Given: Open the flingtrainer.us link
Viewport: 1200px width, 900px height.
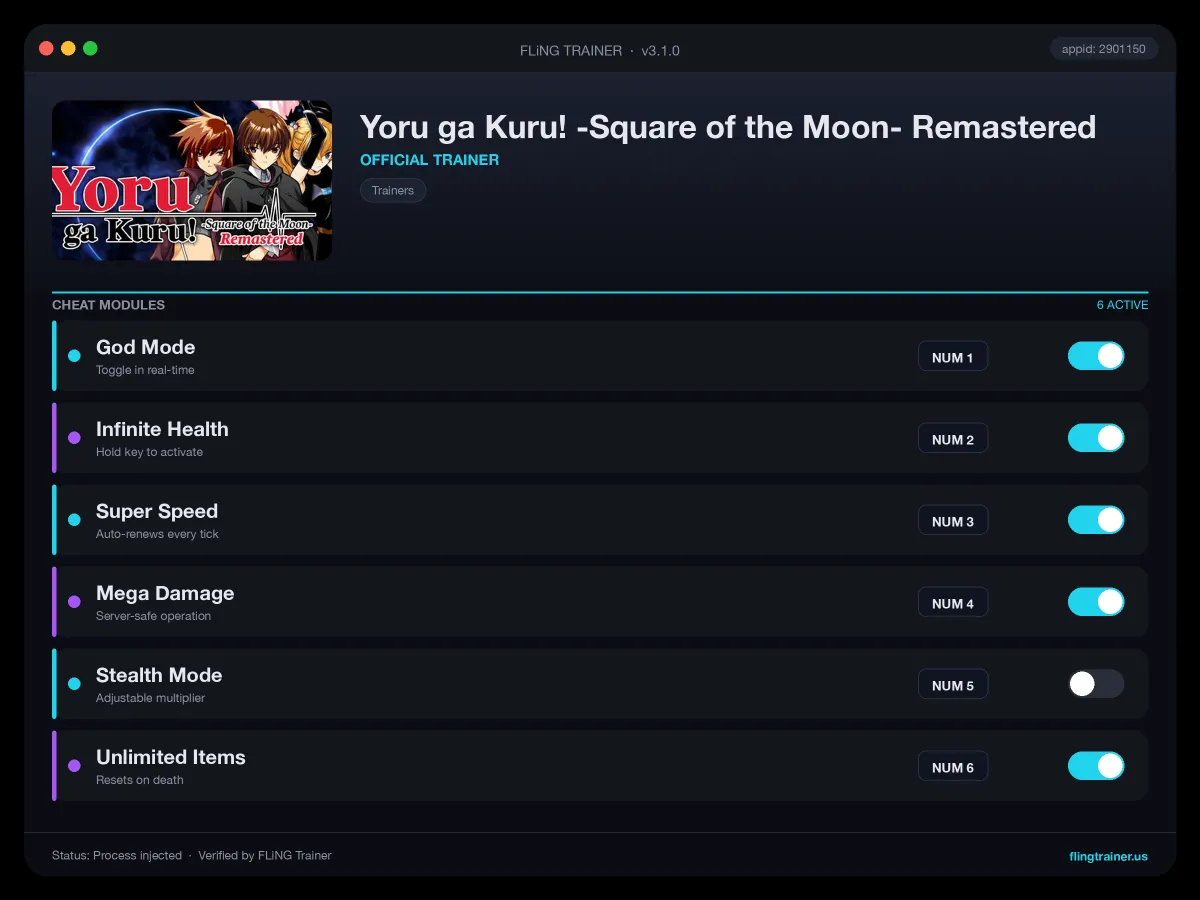Looking at the screenshot, I should point(1108,856).
